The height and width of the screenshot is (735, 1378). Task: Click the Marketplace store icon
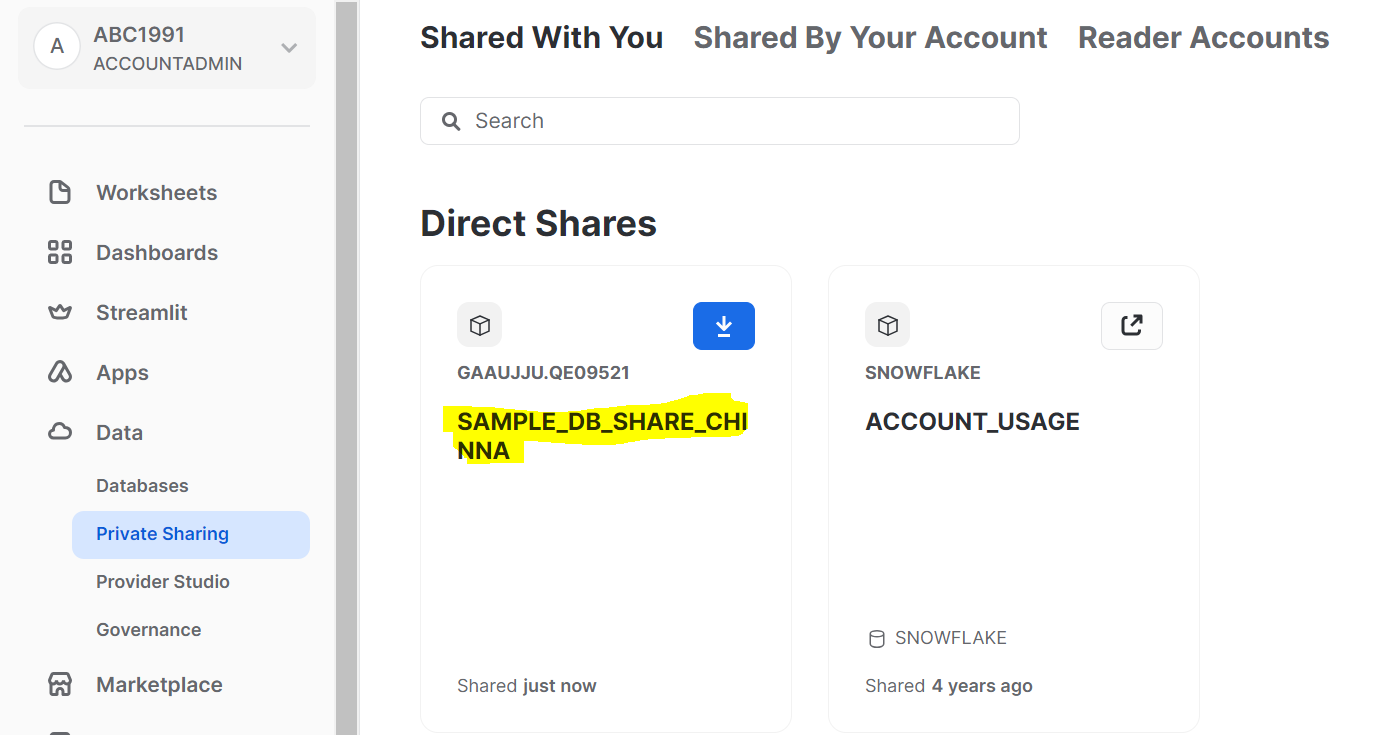click(60, 684)
